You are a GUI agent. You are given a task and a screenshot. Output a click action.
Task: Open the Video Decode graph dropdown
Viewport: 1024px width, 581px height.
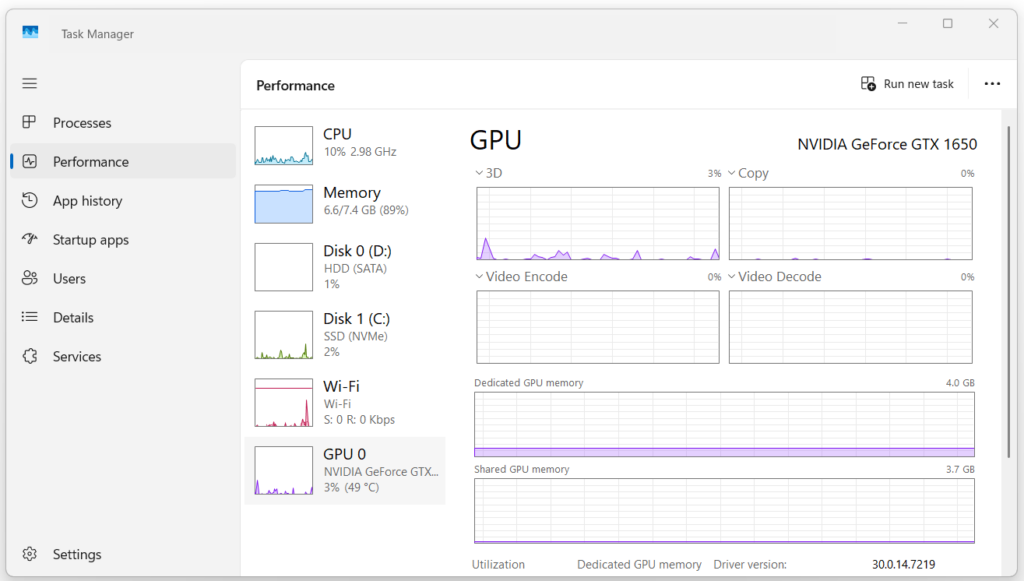coord(732,276)
